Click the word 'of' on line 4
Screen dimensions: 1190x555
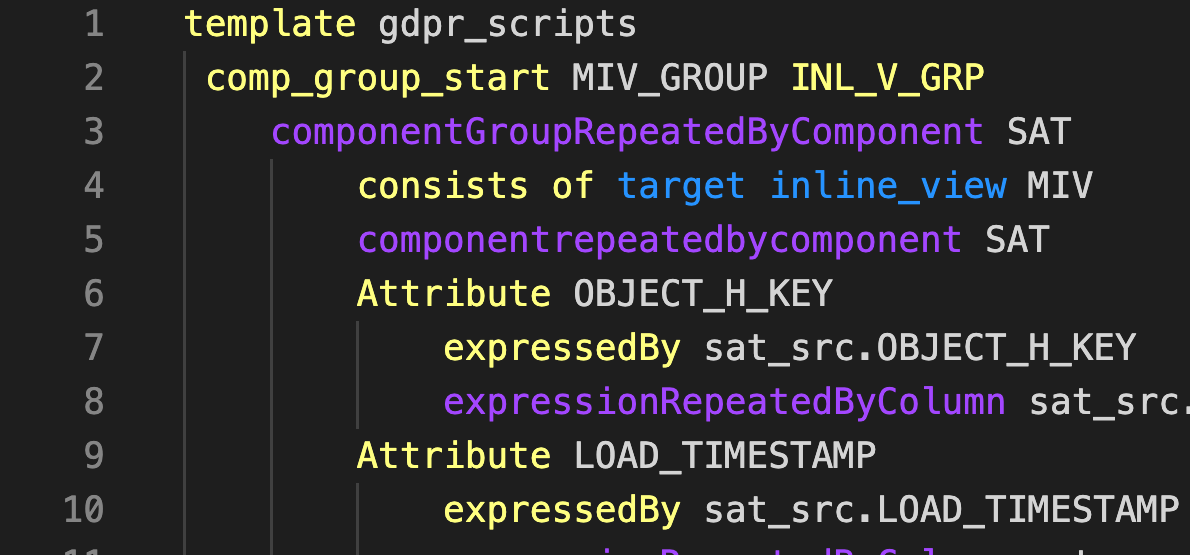pos(573,186)
